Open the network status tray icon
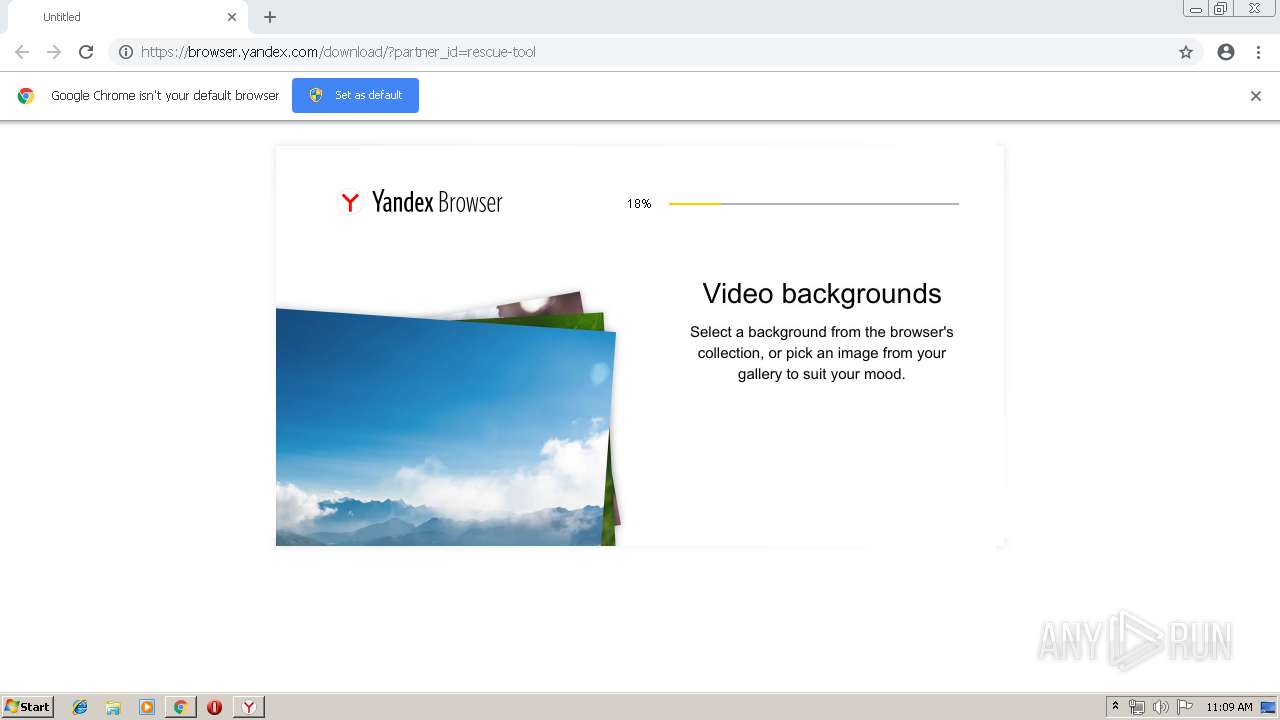 coord(1137,707)
